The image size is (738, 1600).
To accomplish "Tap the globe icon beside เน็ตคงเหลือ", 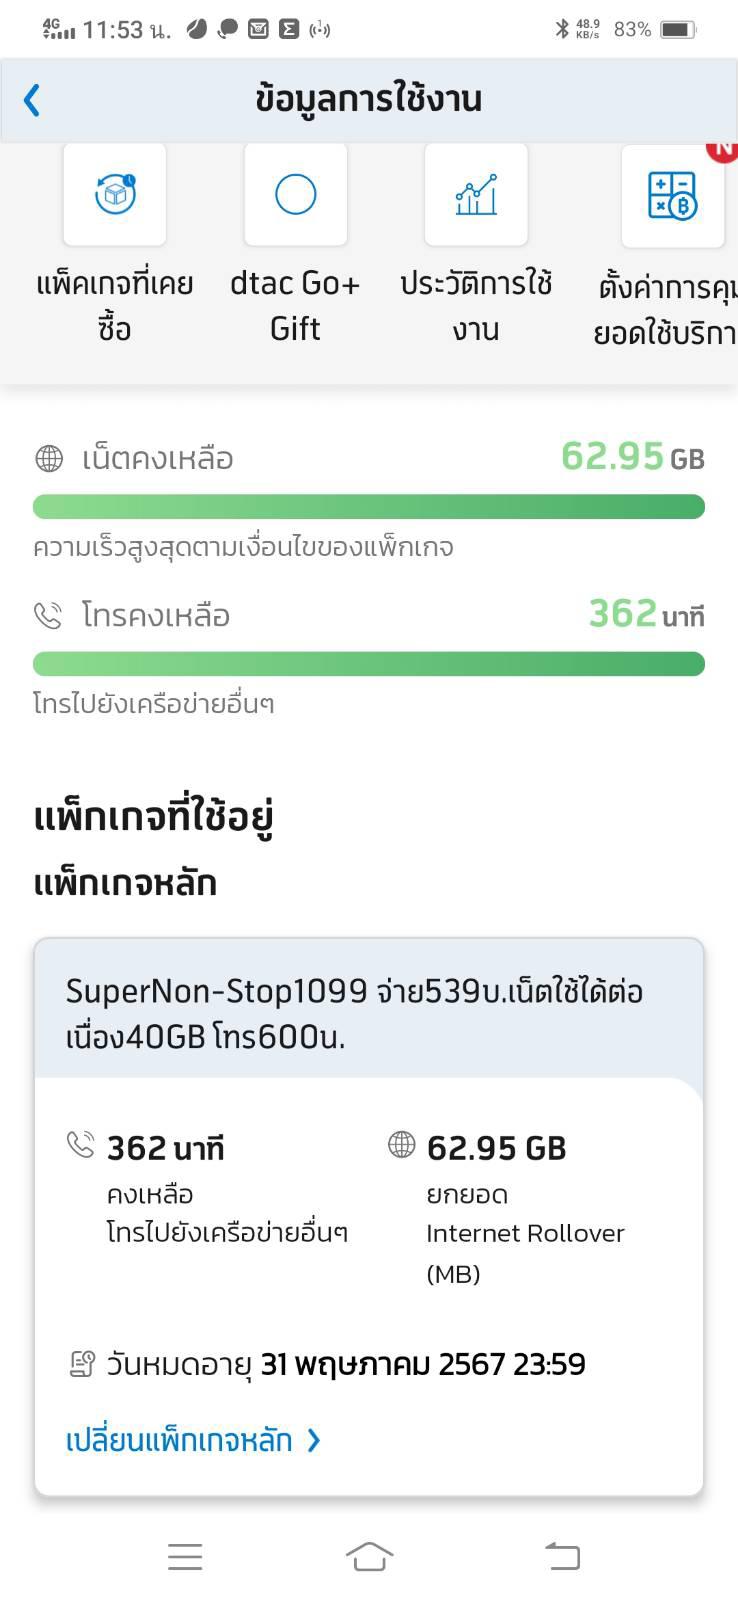I will click(49, 458).
